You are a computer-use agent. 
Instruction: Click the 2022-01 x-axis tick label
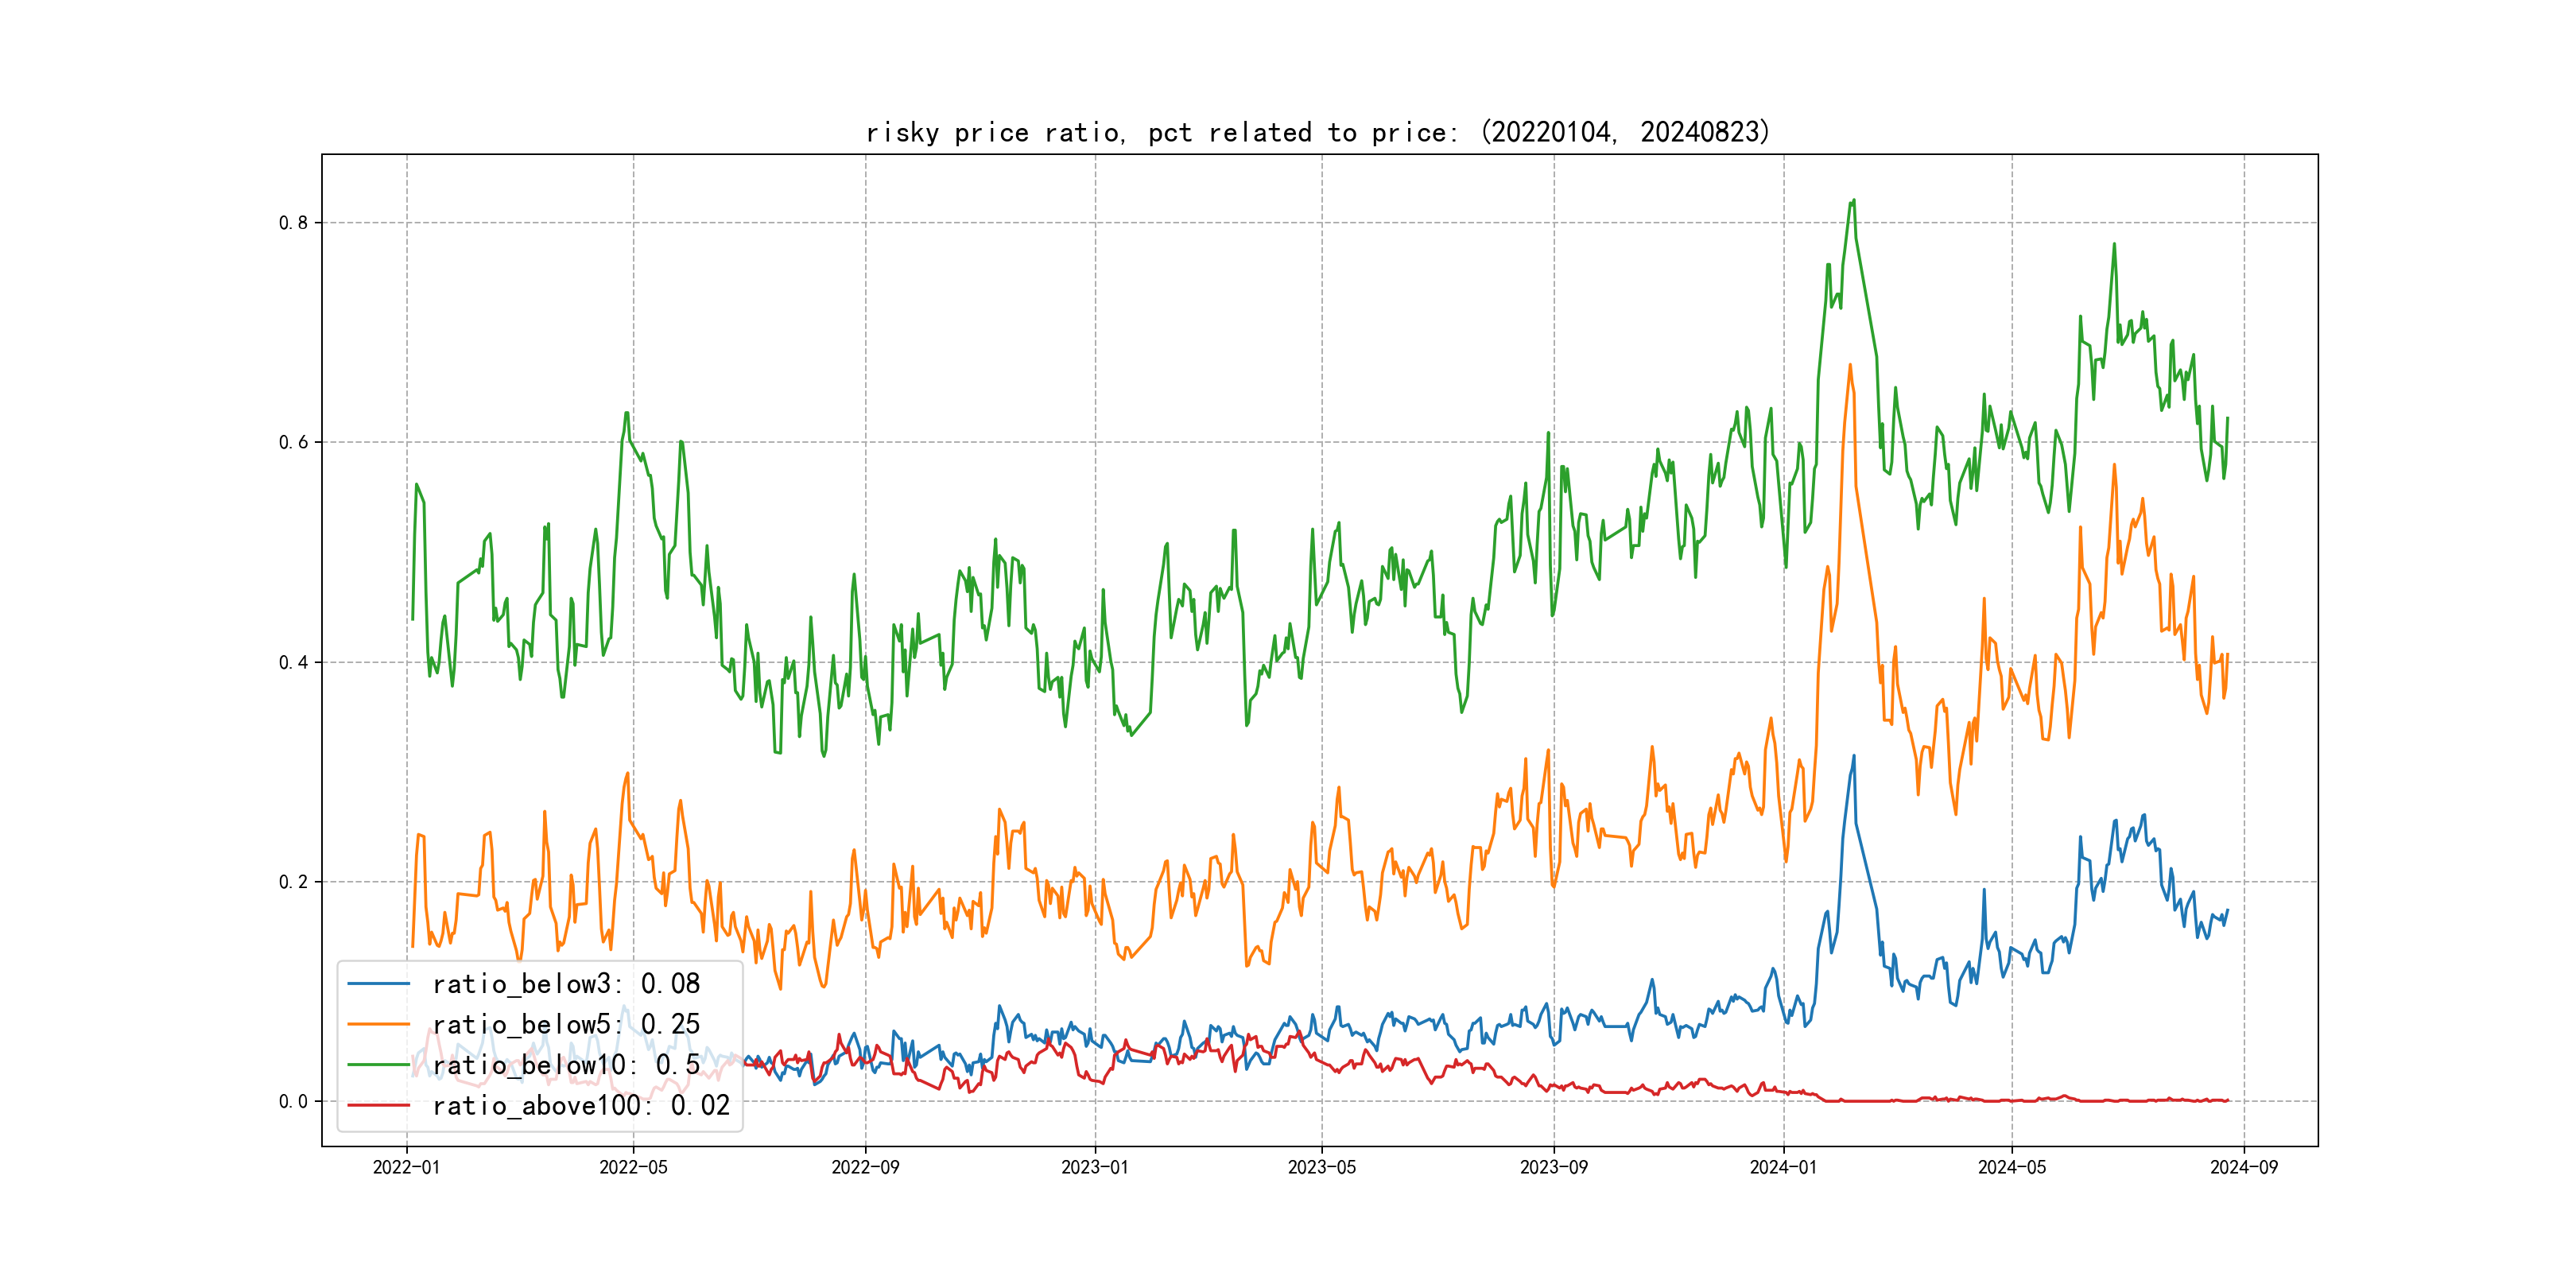[406, 1167]
